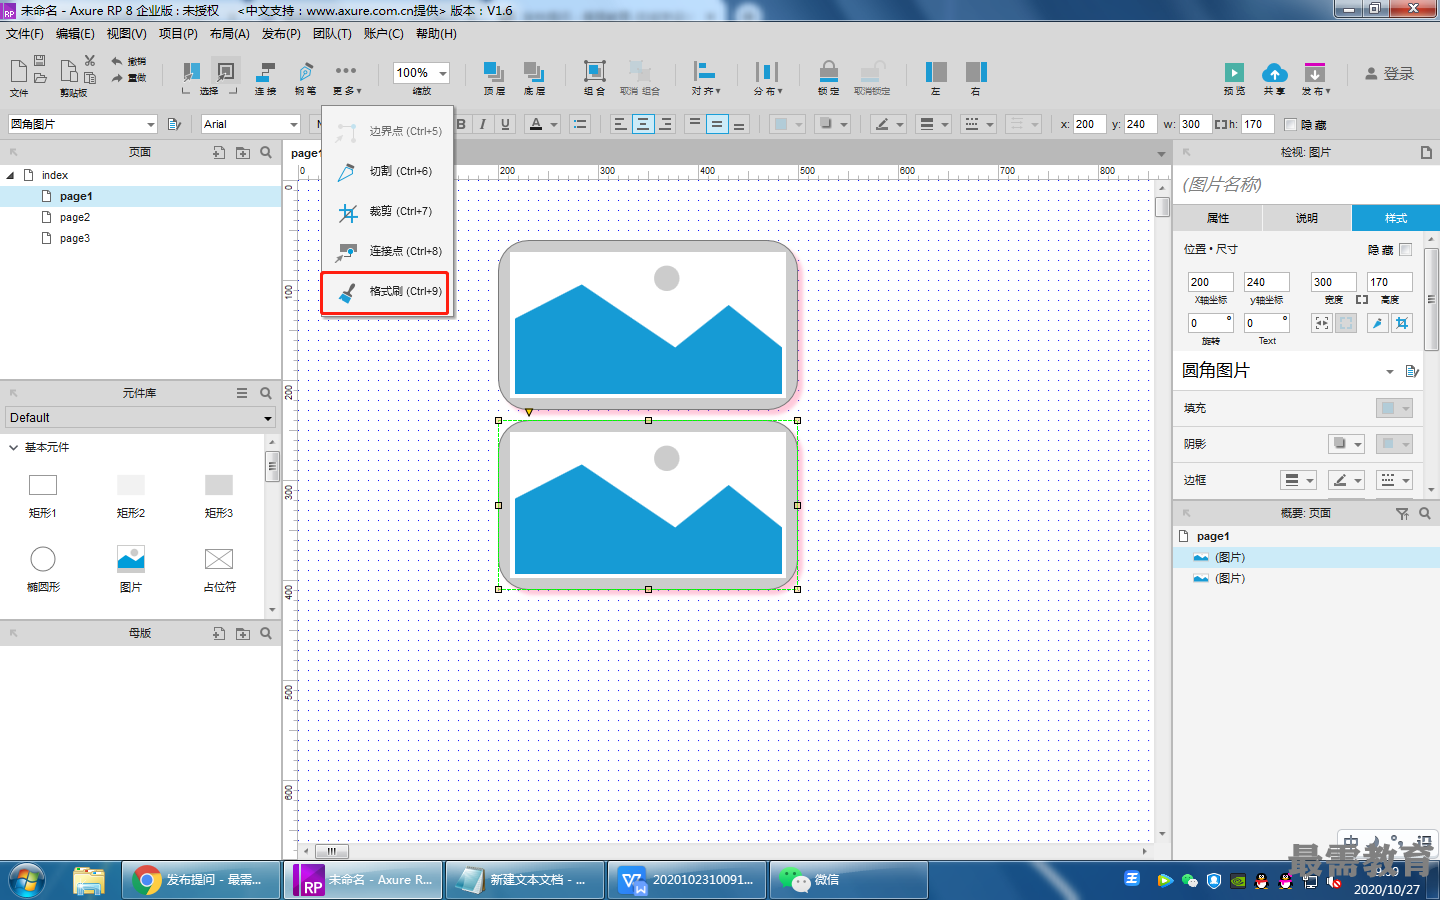Click the left panel toggle (左) icon
The height and width of the screenshot is (900, 1440).
coord(936,72)
